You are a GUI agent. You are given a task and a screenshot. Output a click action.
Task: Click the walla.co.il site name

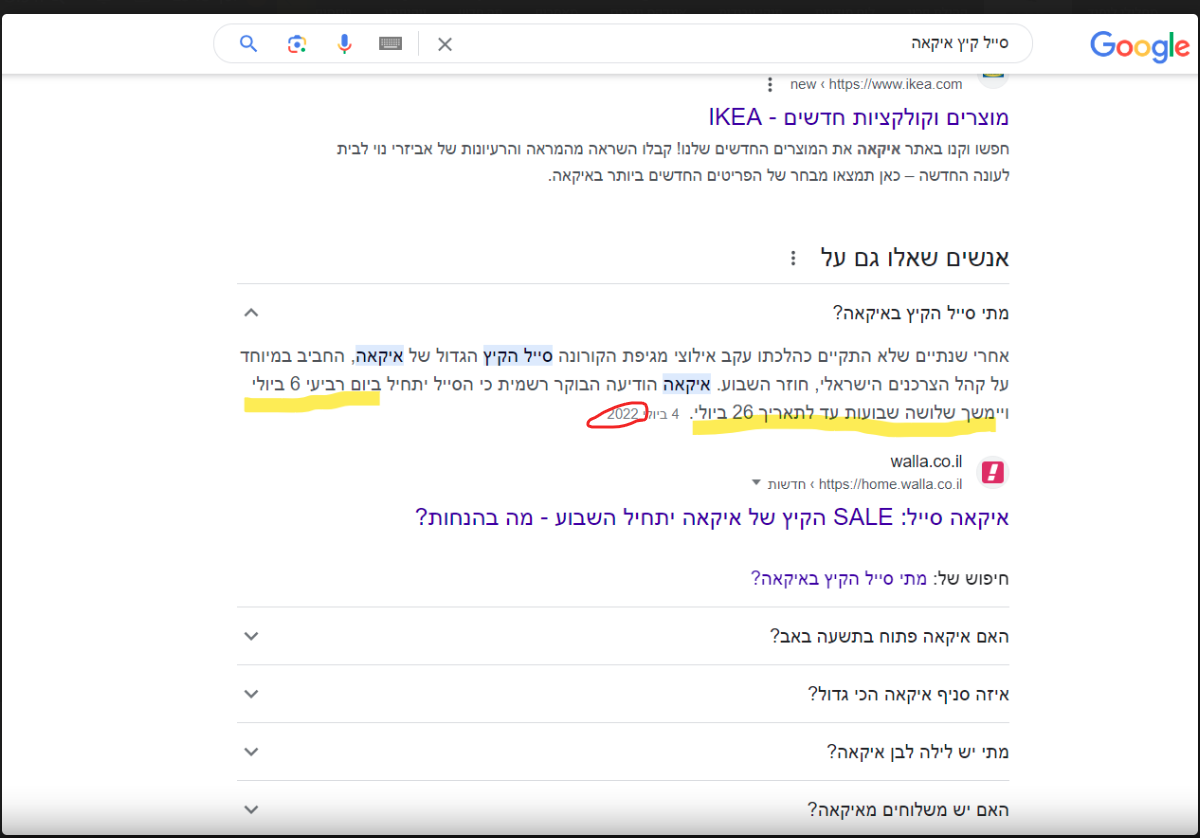[926, 461]
